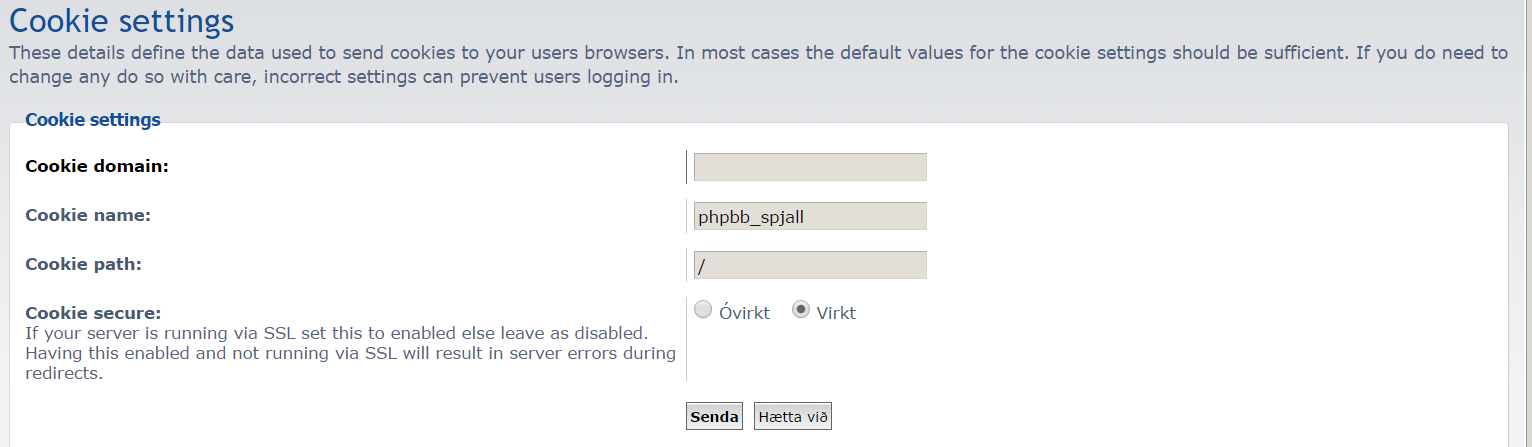Click the line starting 'change any do so'
The image size is (1532, 447).
345,77
